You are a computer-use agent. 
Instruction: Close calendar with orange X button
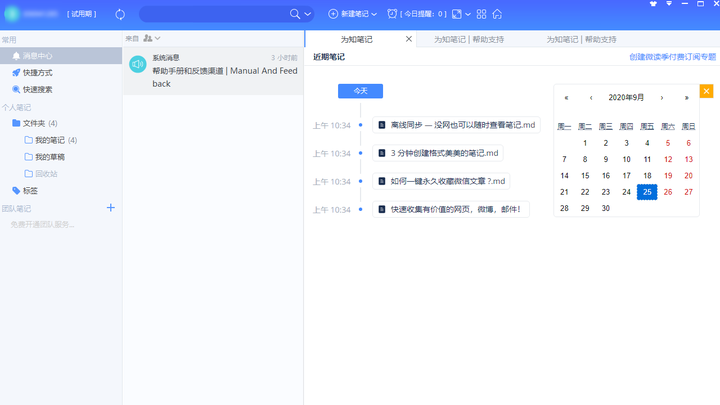[x=706, y=91]
